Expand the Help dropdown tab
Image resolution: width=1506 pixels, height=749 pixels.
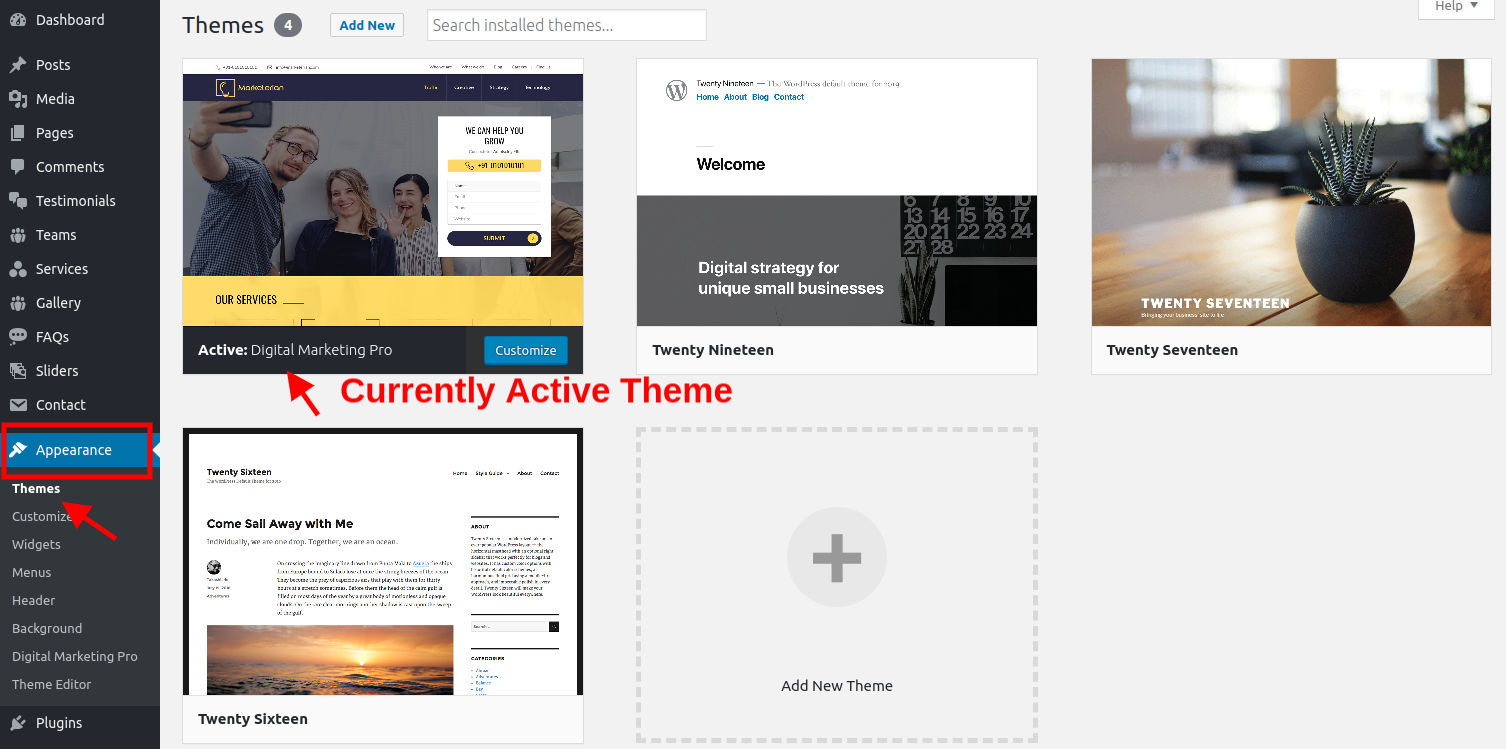tap(1457, 8)
